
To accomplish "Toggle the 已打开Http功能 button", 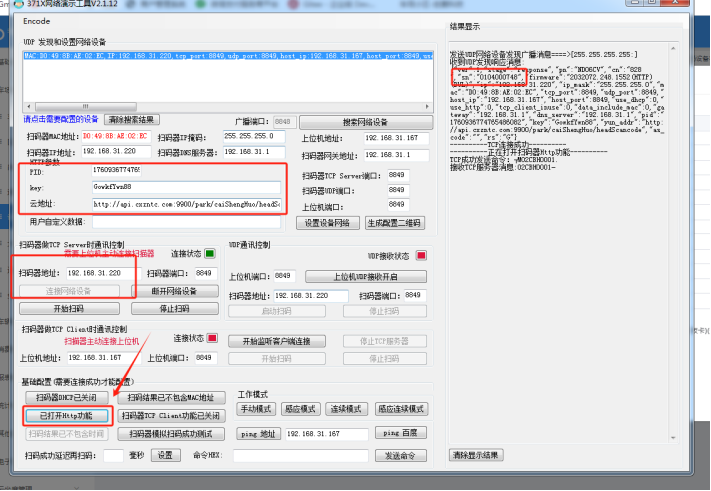I will pos(67,415).
